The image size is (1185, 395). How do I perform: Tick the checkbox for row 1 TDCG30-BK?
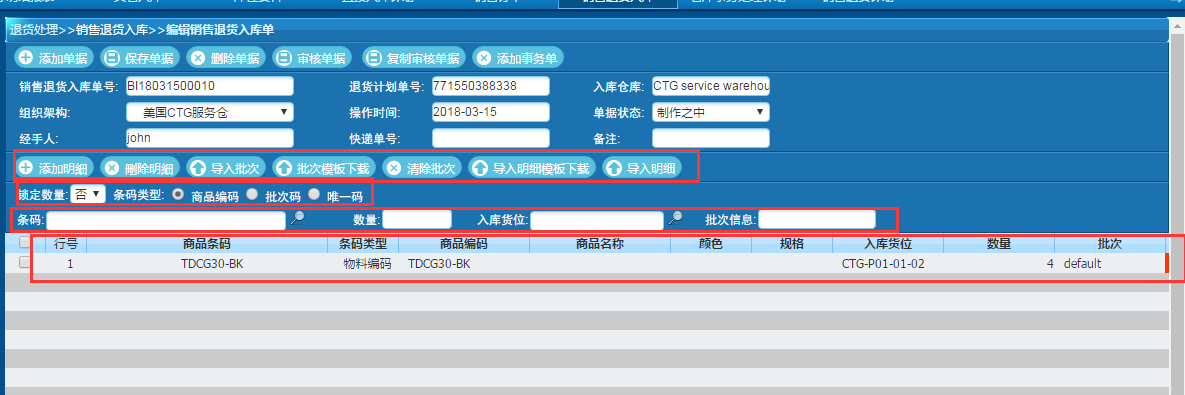click(x=25, y=262)
